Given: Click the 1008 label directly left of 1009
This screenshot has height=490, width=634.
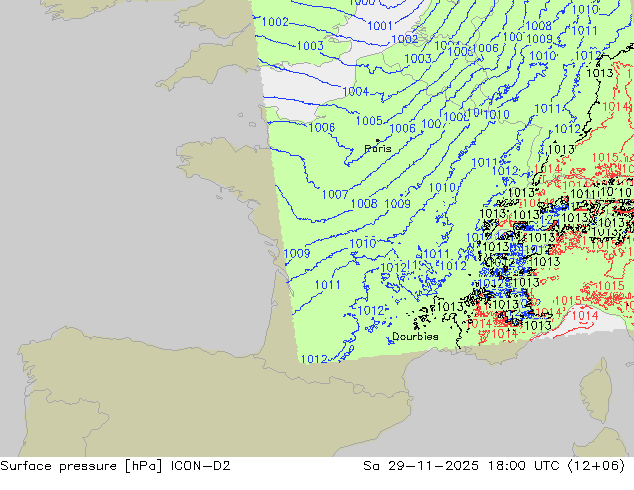Looking at the screenshot, I should [x=364, y=204].
